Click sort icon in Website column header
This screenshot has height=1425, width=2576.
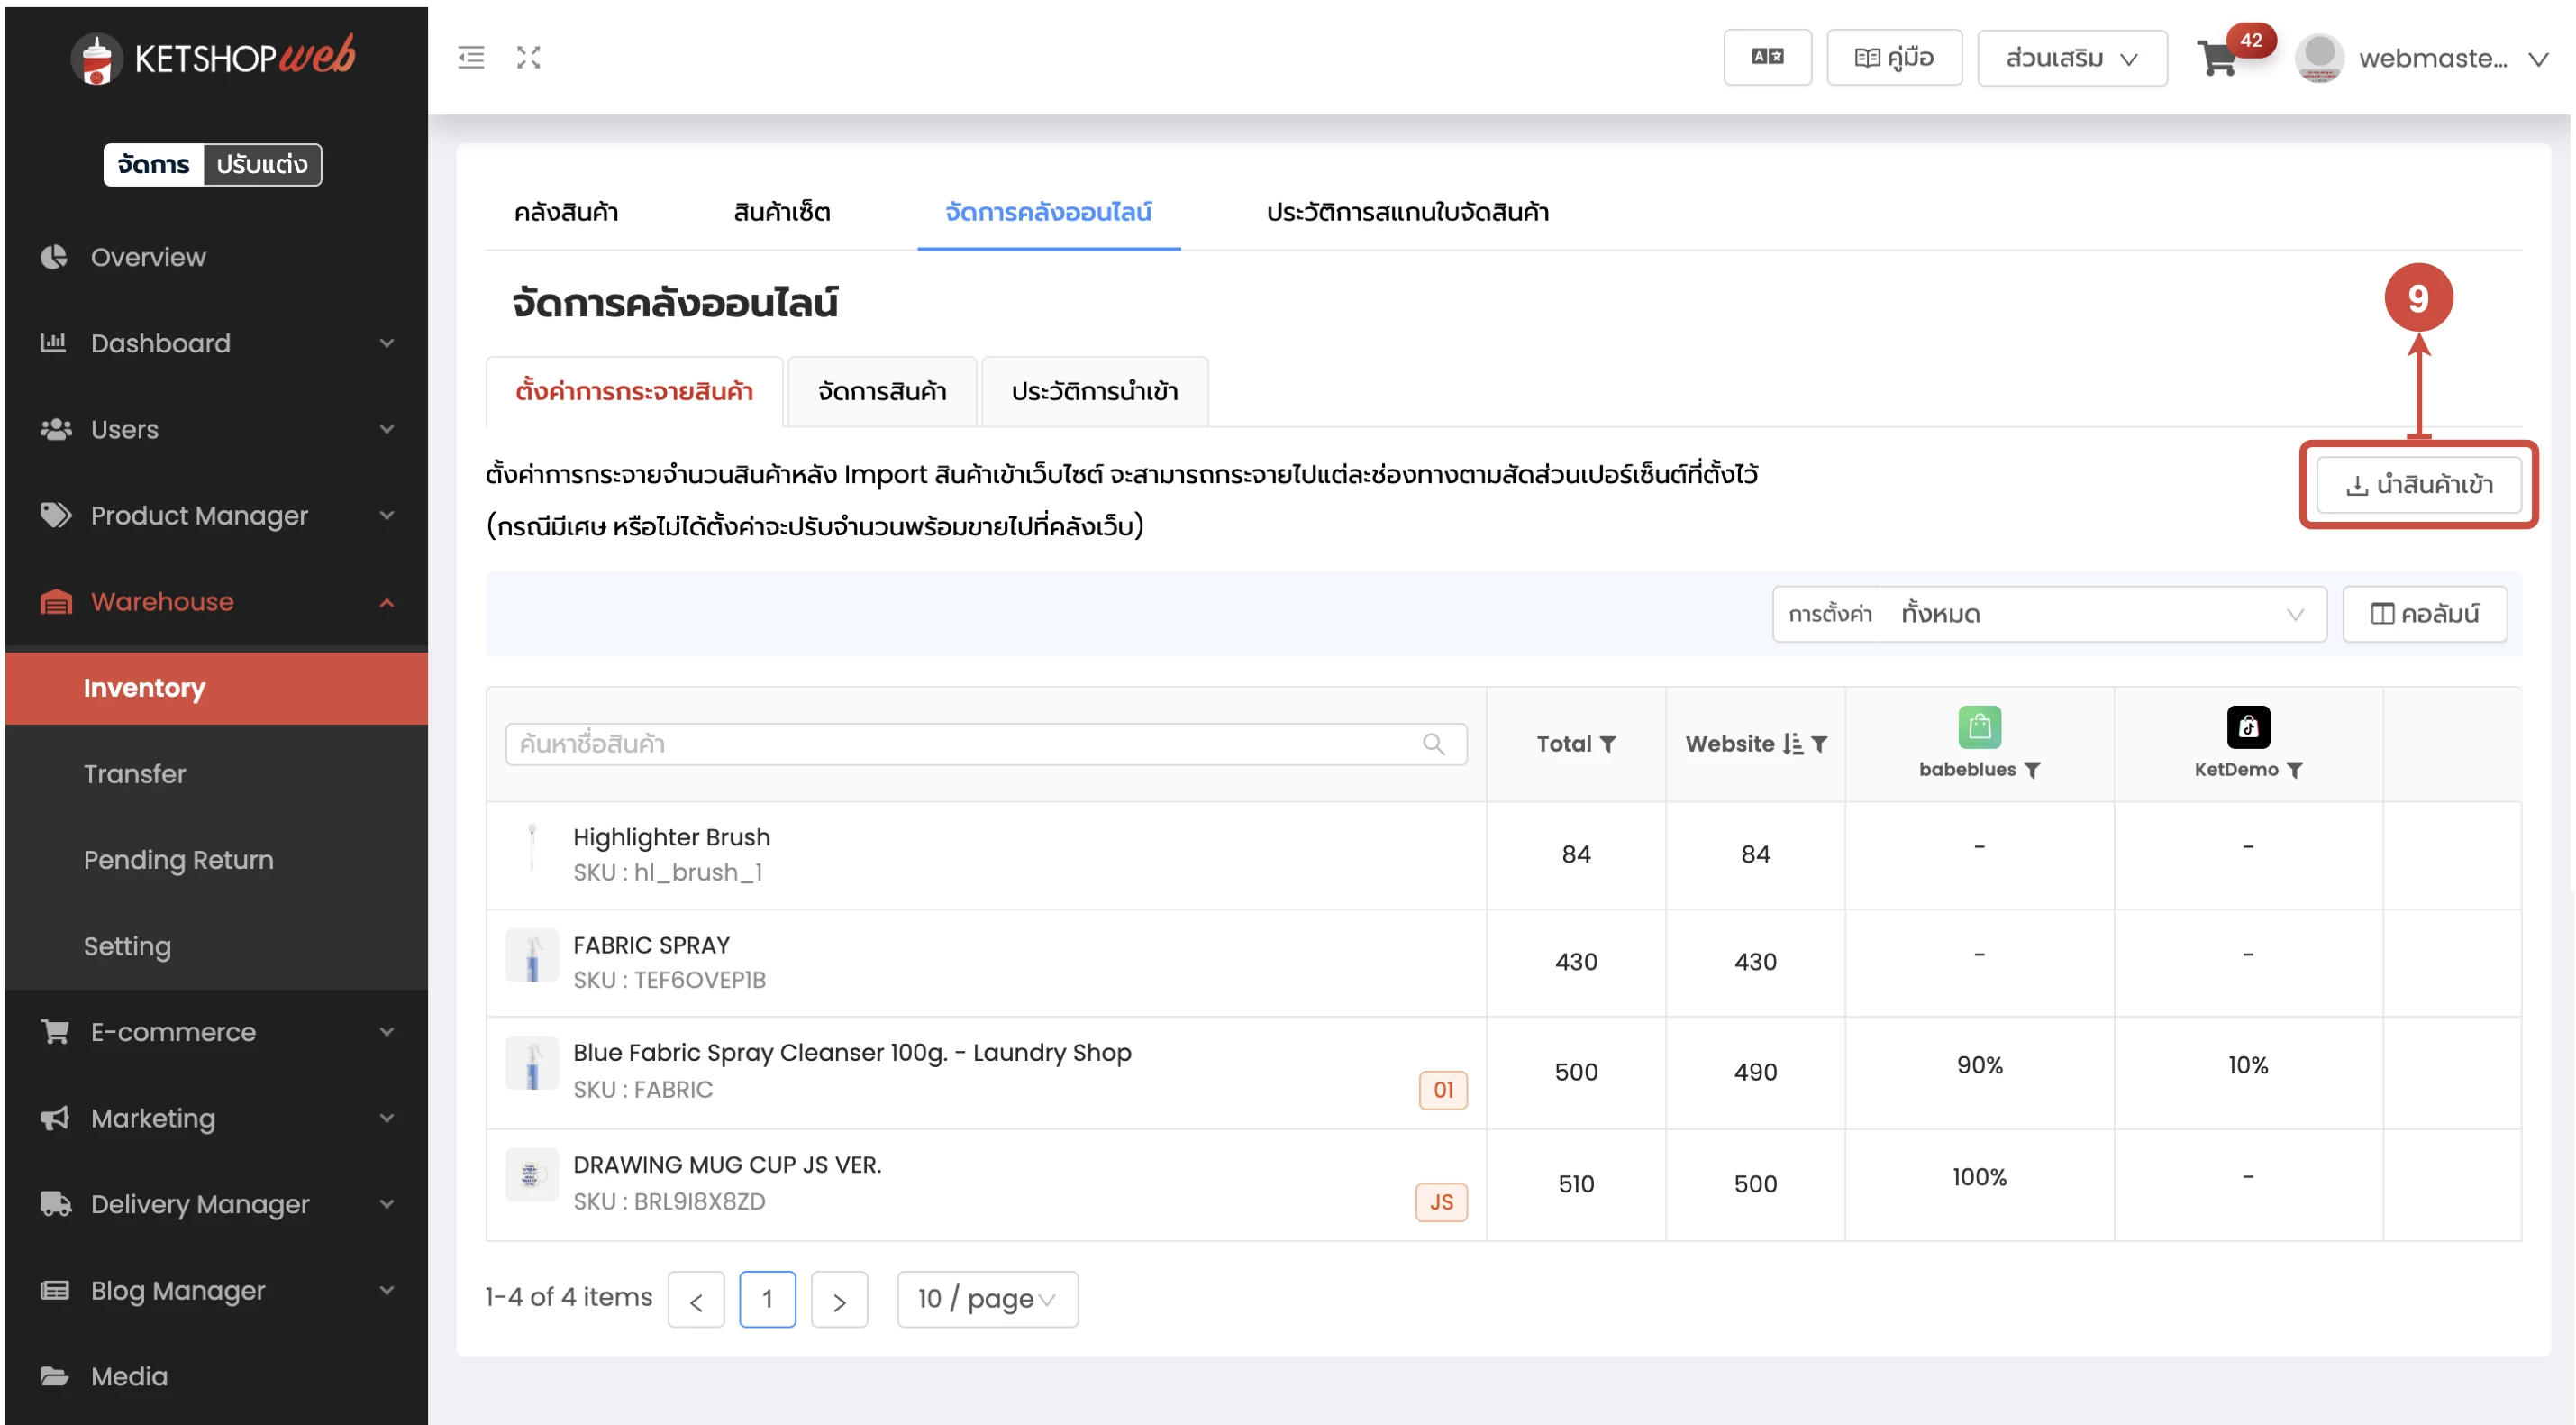pos(1793,744)
